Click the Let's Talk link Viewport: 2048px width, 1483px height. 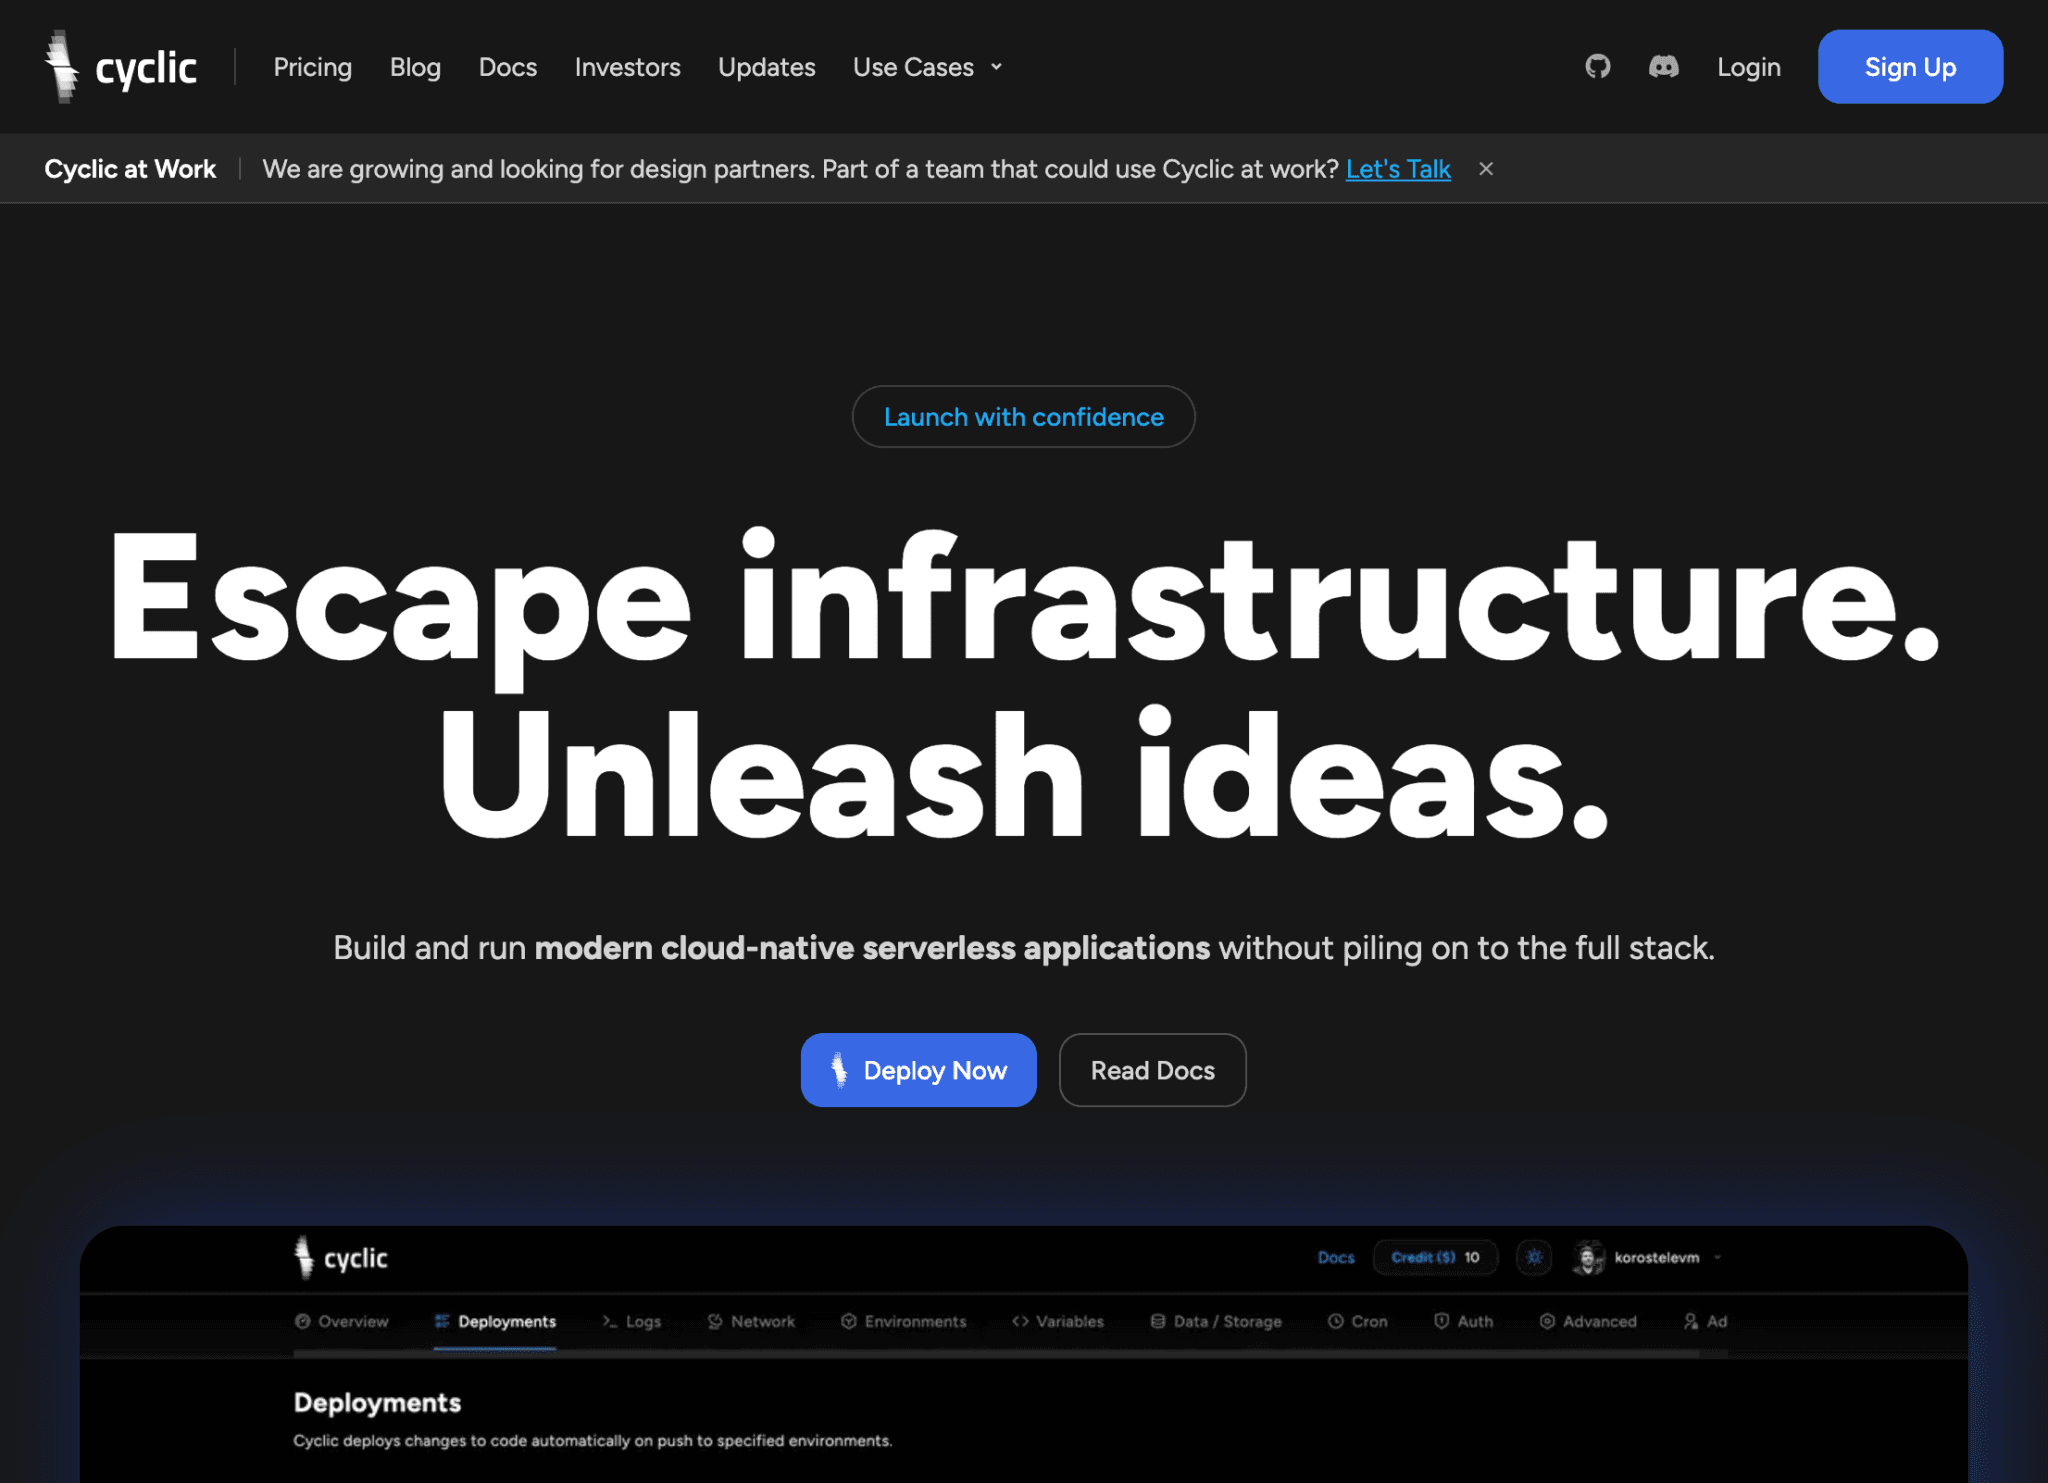click(1398, 169)
